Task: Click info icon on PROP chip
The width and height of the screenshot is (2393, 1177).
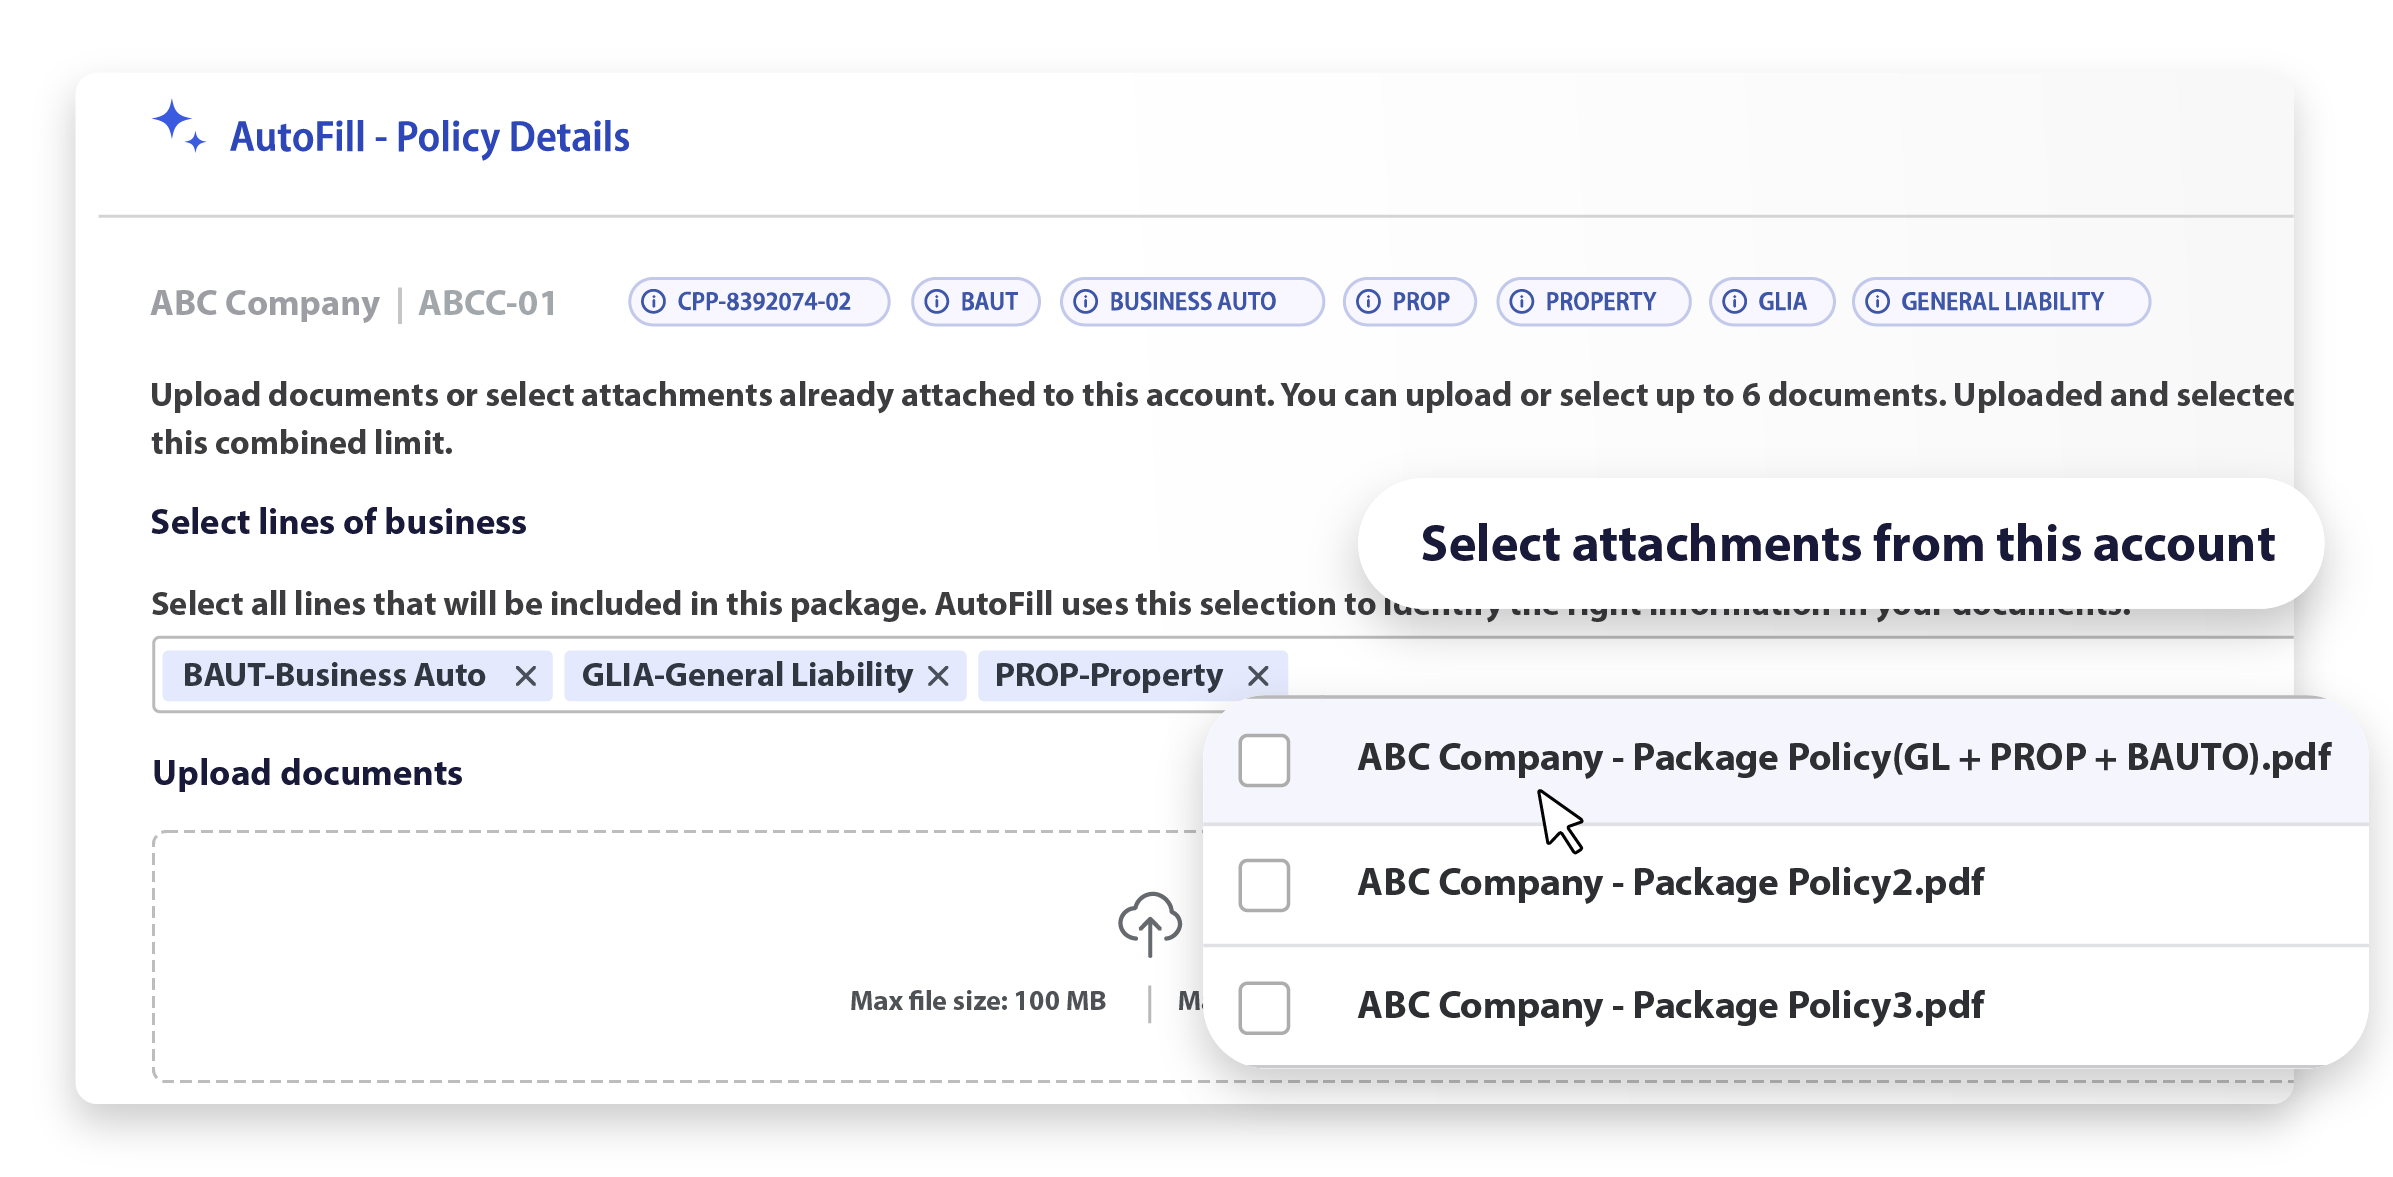Action: point(1369,302)
